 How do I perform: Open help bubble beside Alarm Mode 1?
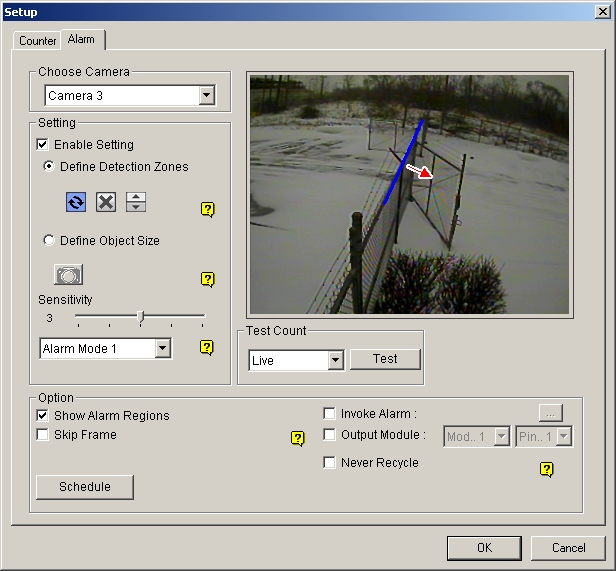click(207, 347)
